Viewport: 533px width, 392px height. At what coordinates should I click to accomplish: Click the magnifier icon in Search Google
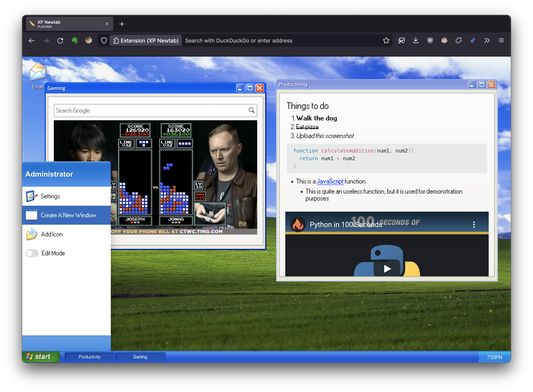click(x=251, y=110)
